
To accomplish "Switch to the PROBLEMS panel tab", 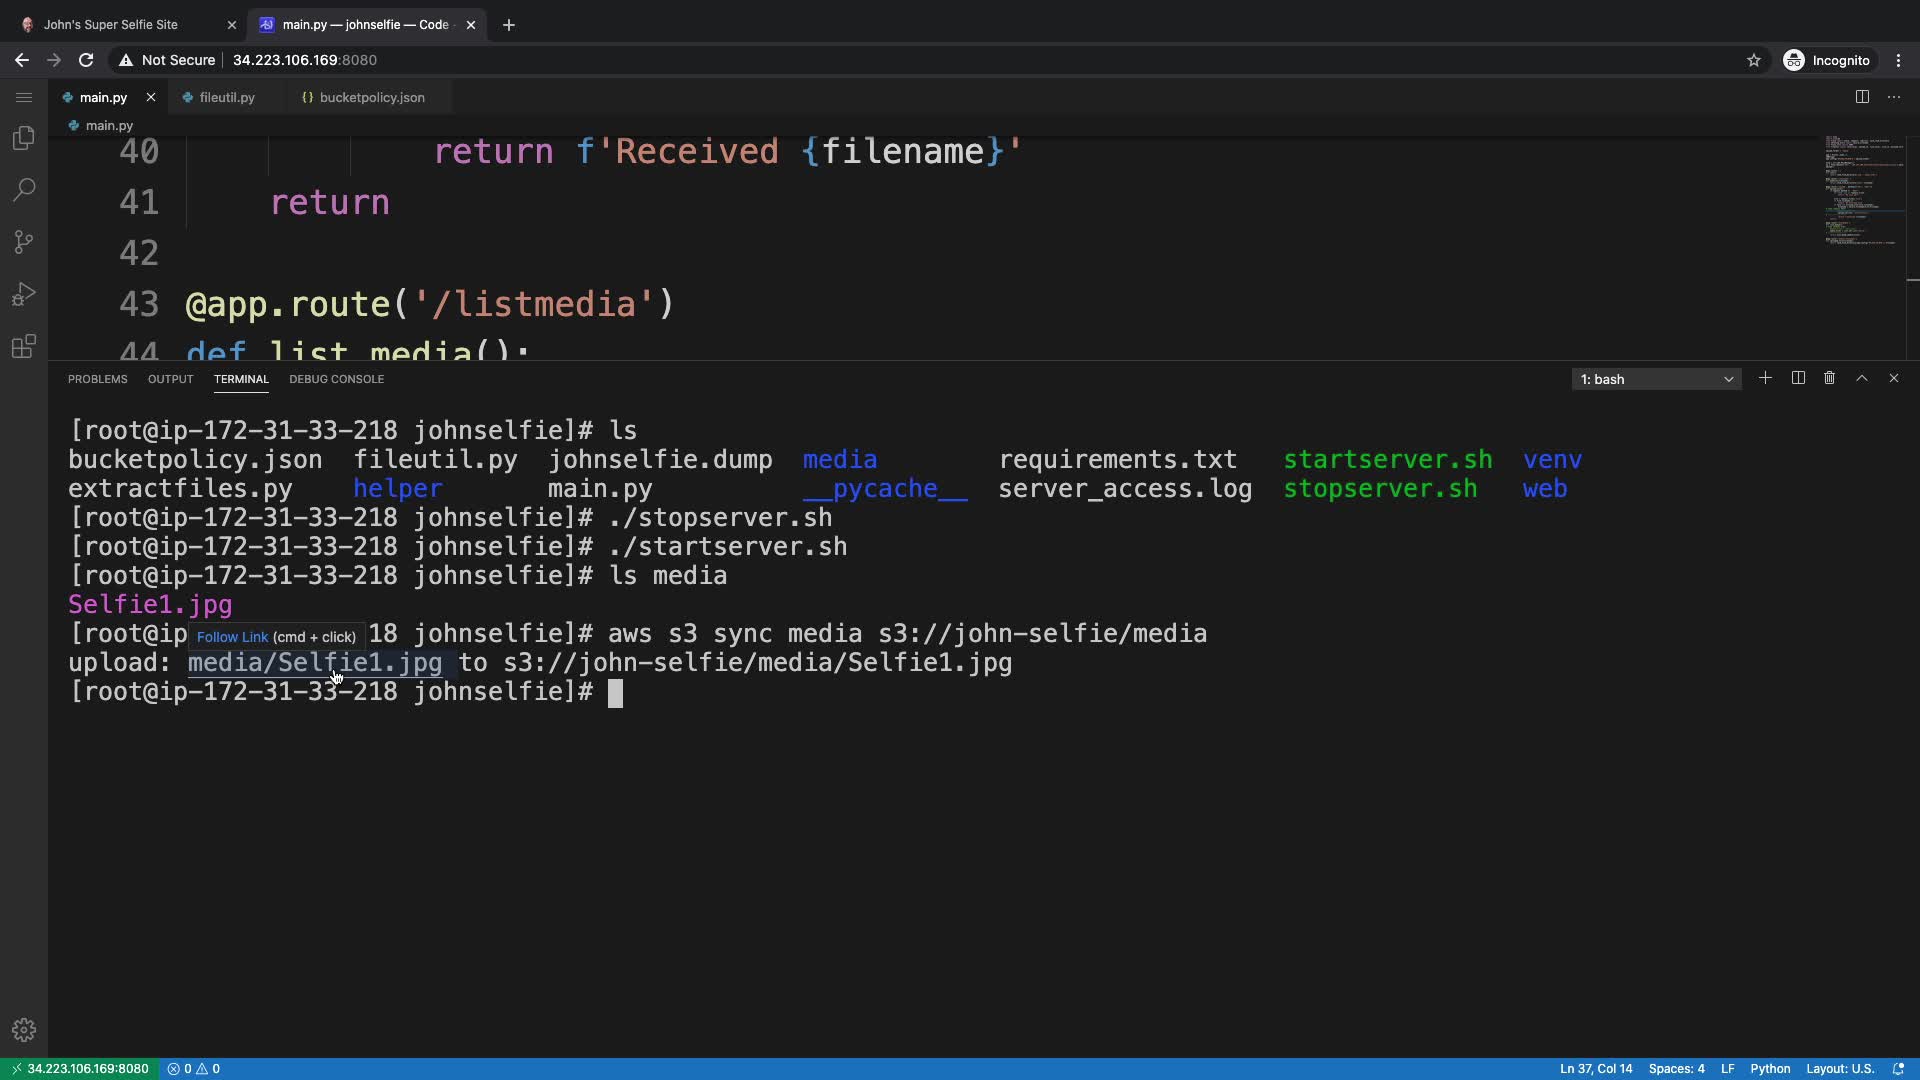I will coord(97,379).
